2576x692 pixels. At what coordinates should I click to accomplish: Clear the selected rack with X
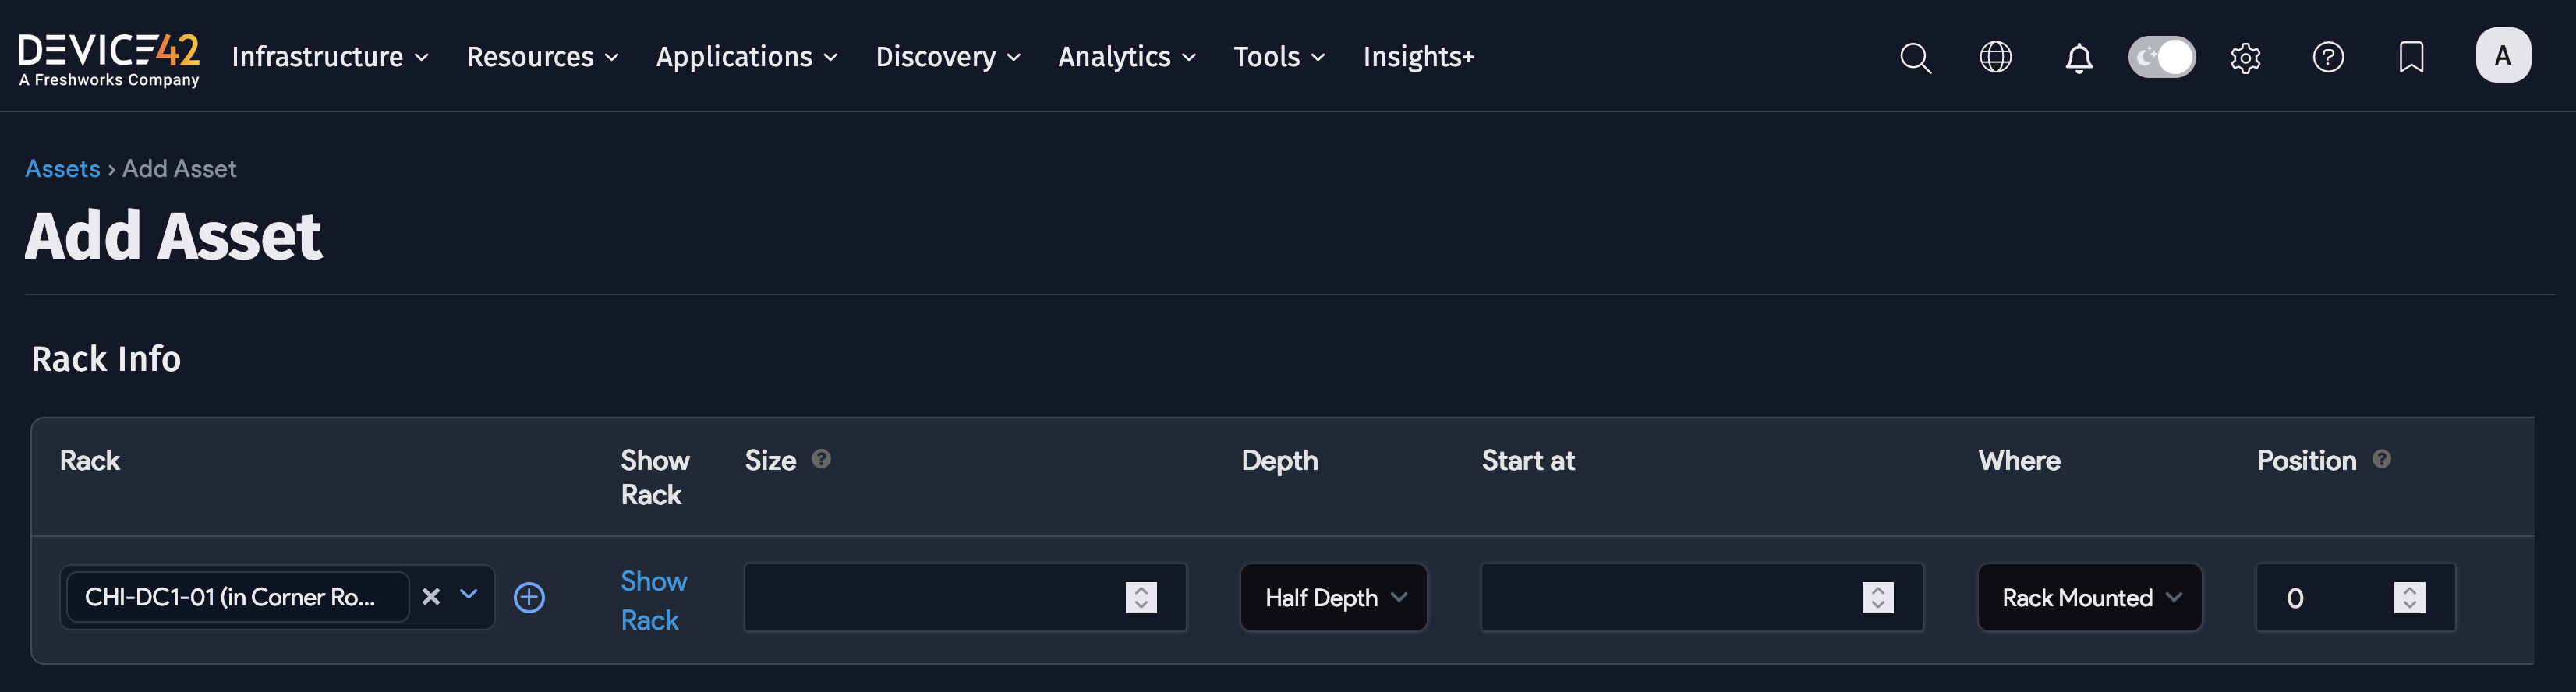[431, 597]
